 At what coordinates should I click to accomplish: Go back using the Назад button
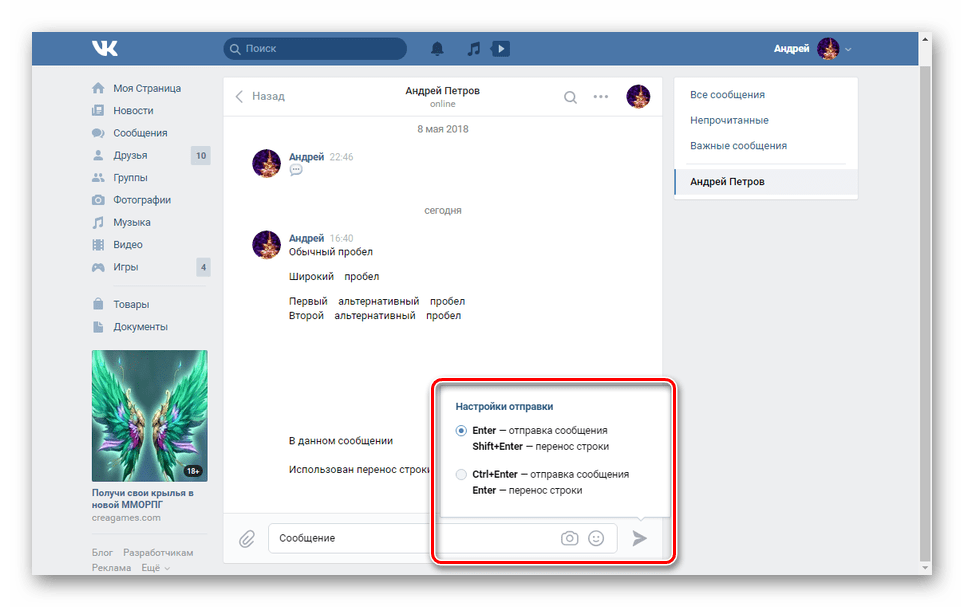pyautogui.click(x=262, y=97)
